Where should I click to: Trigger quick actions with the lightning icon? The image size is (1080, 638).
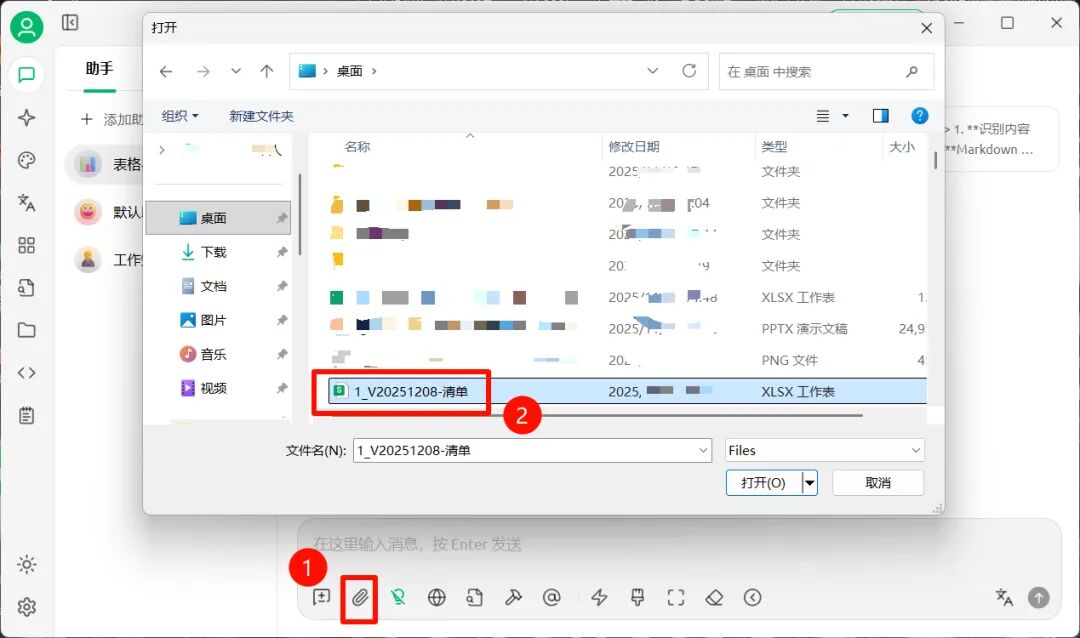point(598,597)
